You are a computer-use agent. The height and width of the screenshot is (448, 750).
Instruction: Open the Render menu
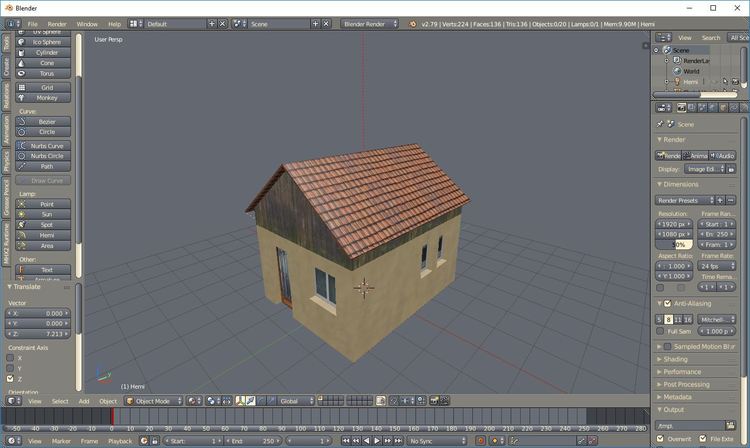tap(57, 24)
